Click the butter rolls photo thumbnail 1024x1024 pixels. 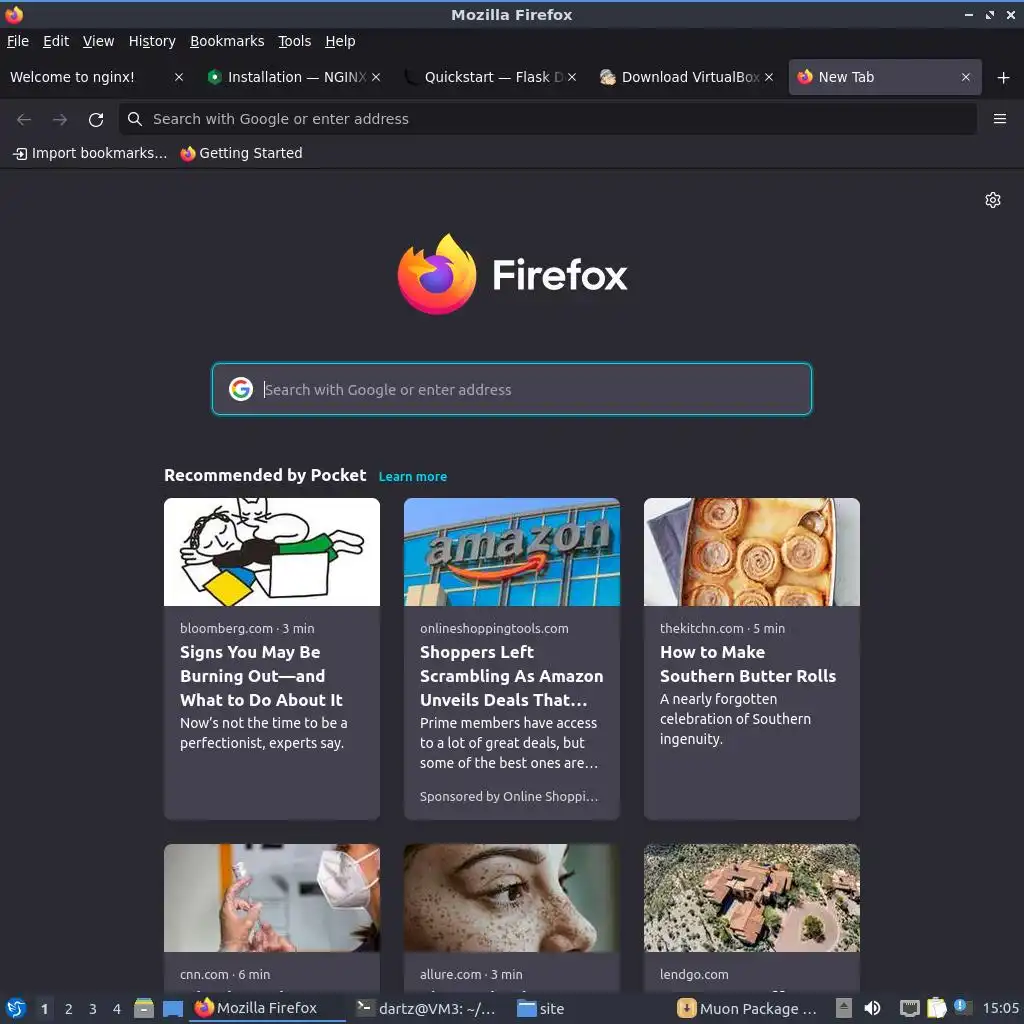[752, 552]
